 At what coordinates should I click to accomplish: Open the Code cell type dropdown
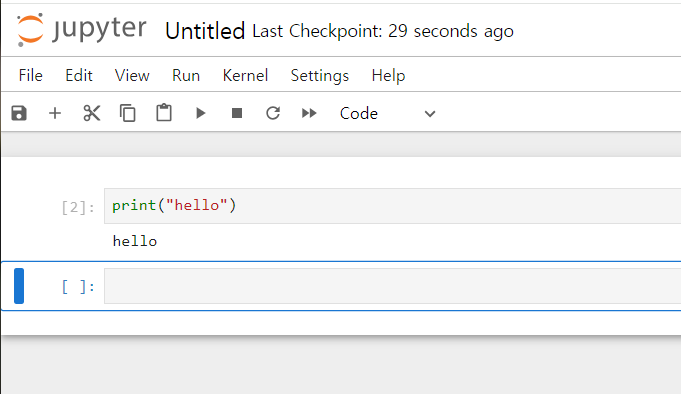click(387, 113)
